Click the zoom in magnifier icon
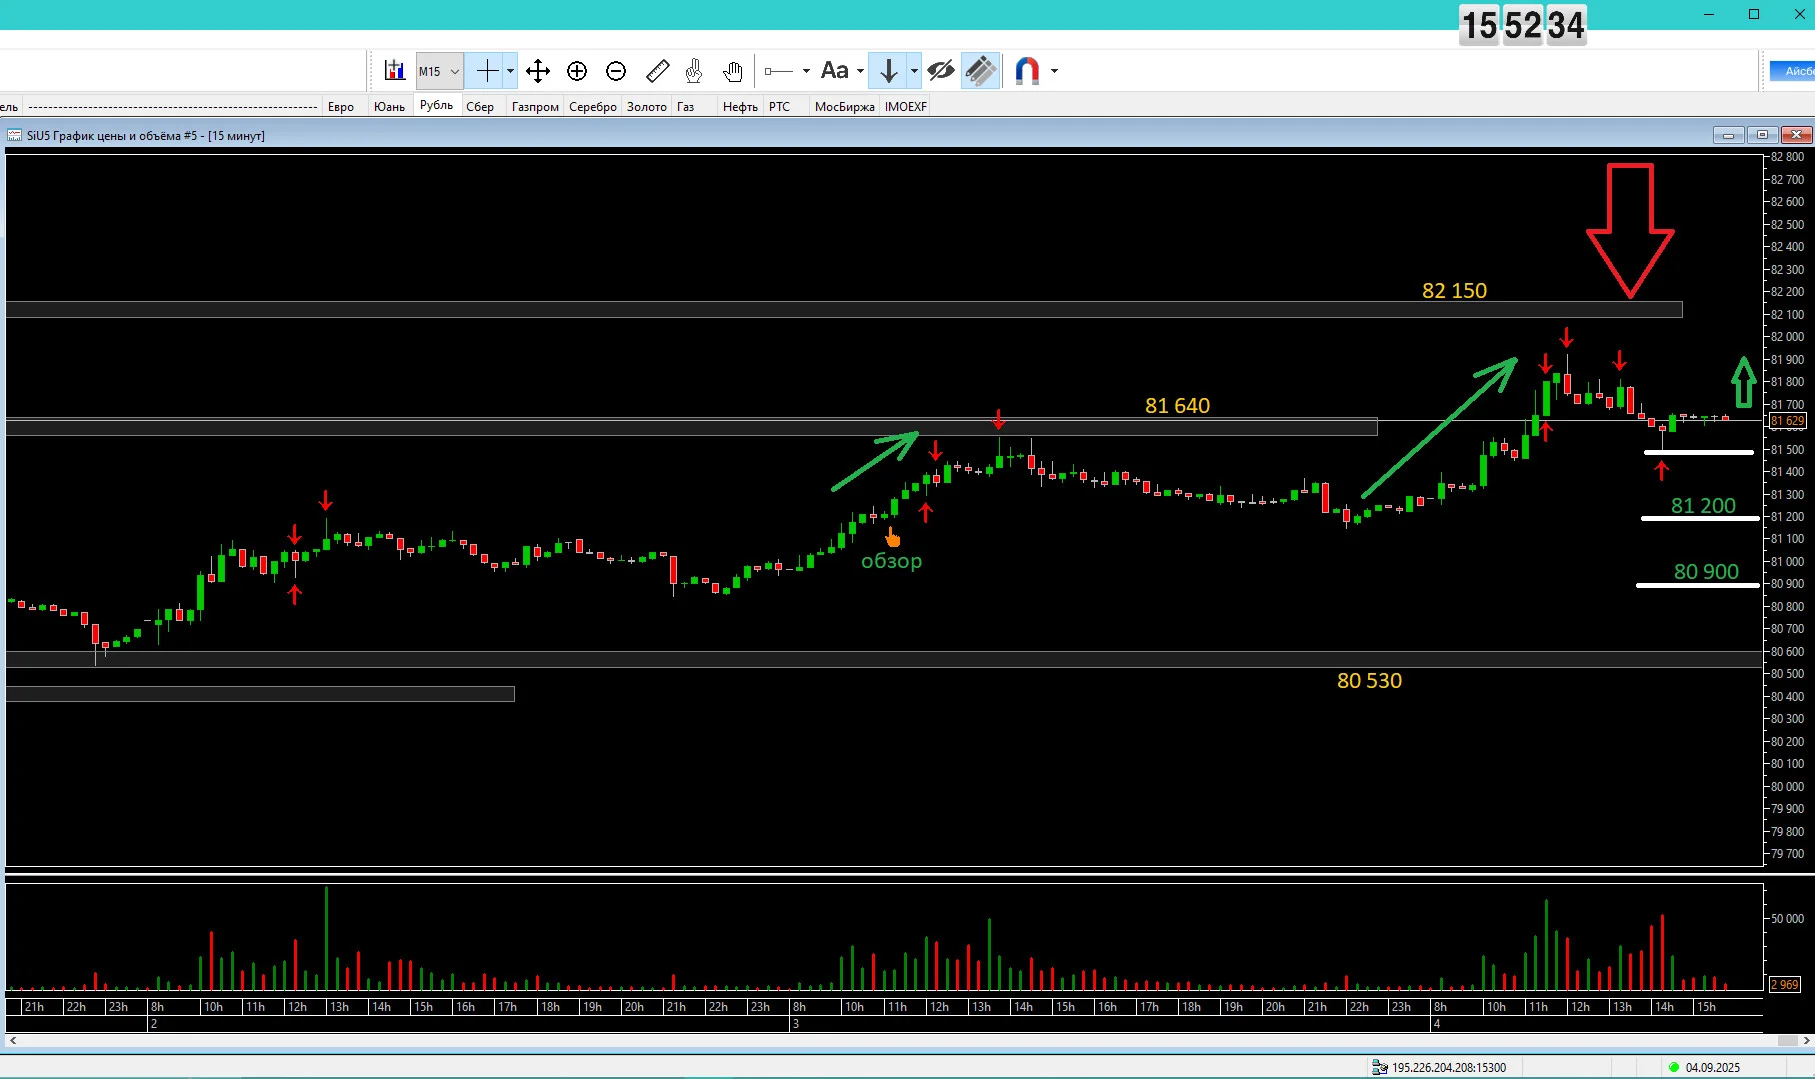 point(577,71)
